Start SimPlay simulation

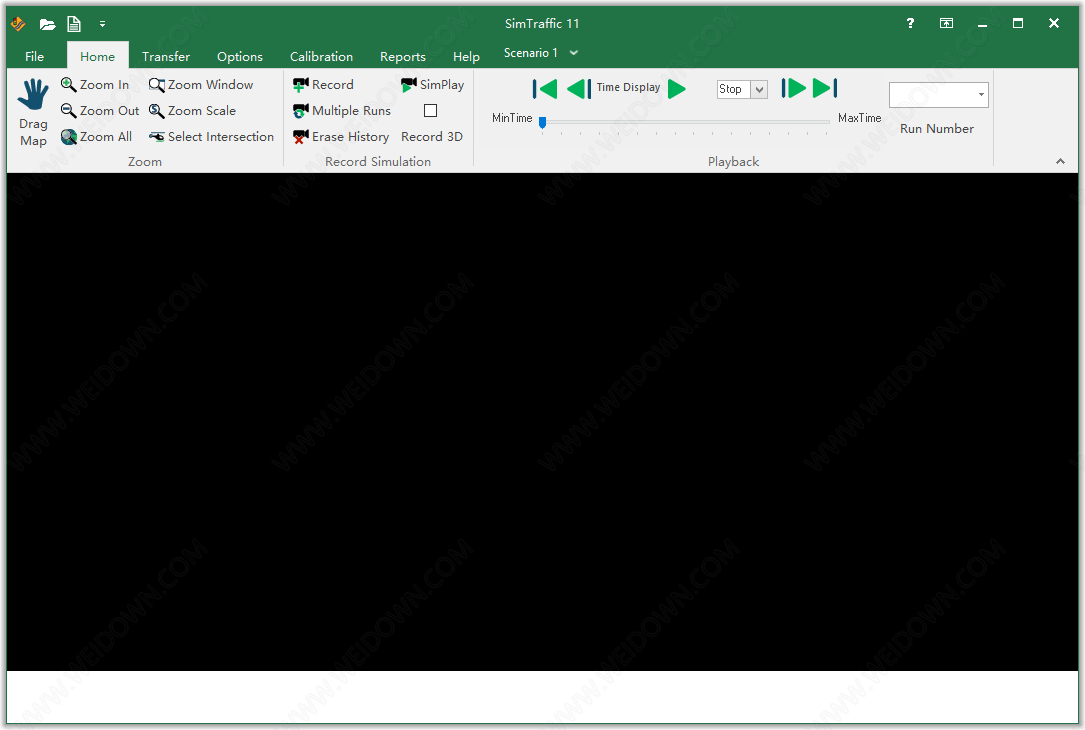(432, 84)
